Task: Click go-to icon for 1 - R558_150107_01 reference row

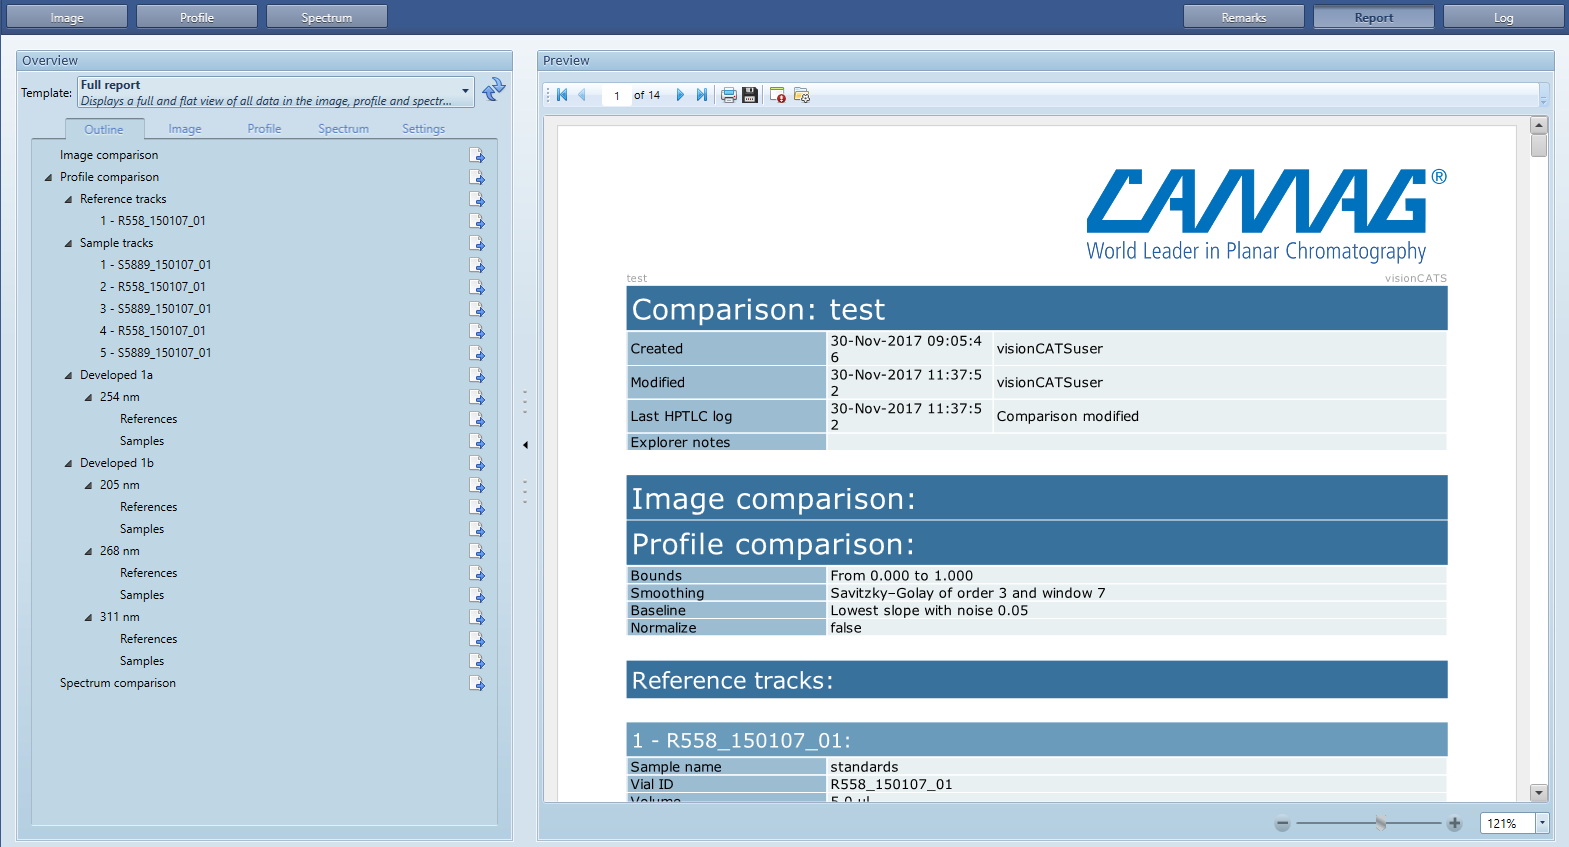Action: click(477, 221)
